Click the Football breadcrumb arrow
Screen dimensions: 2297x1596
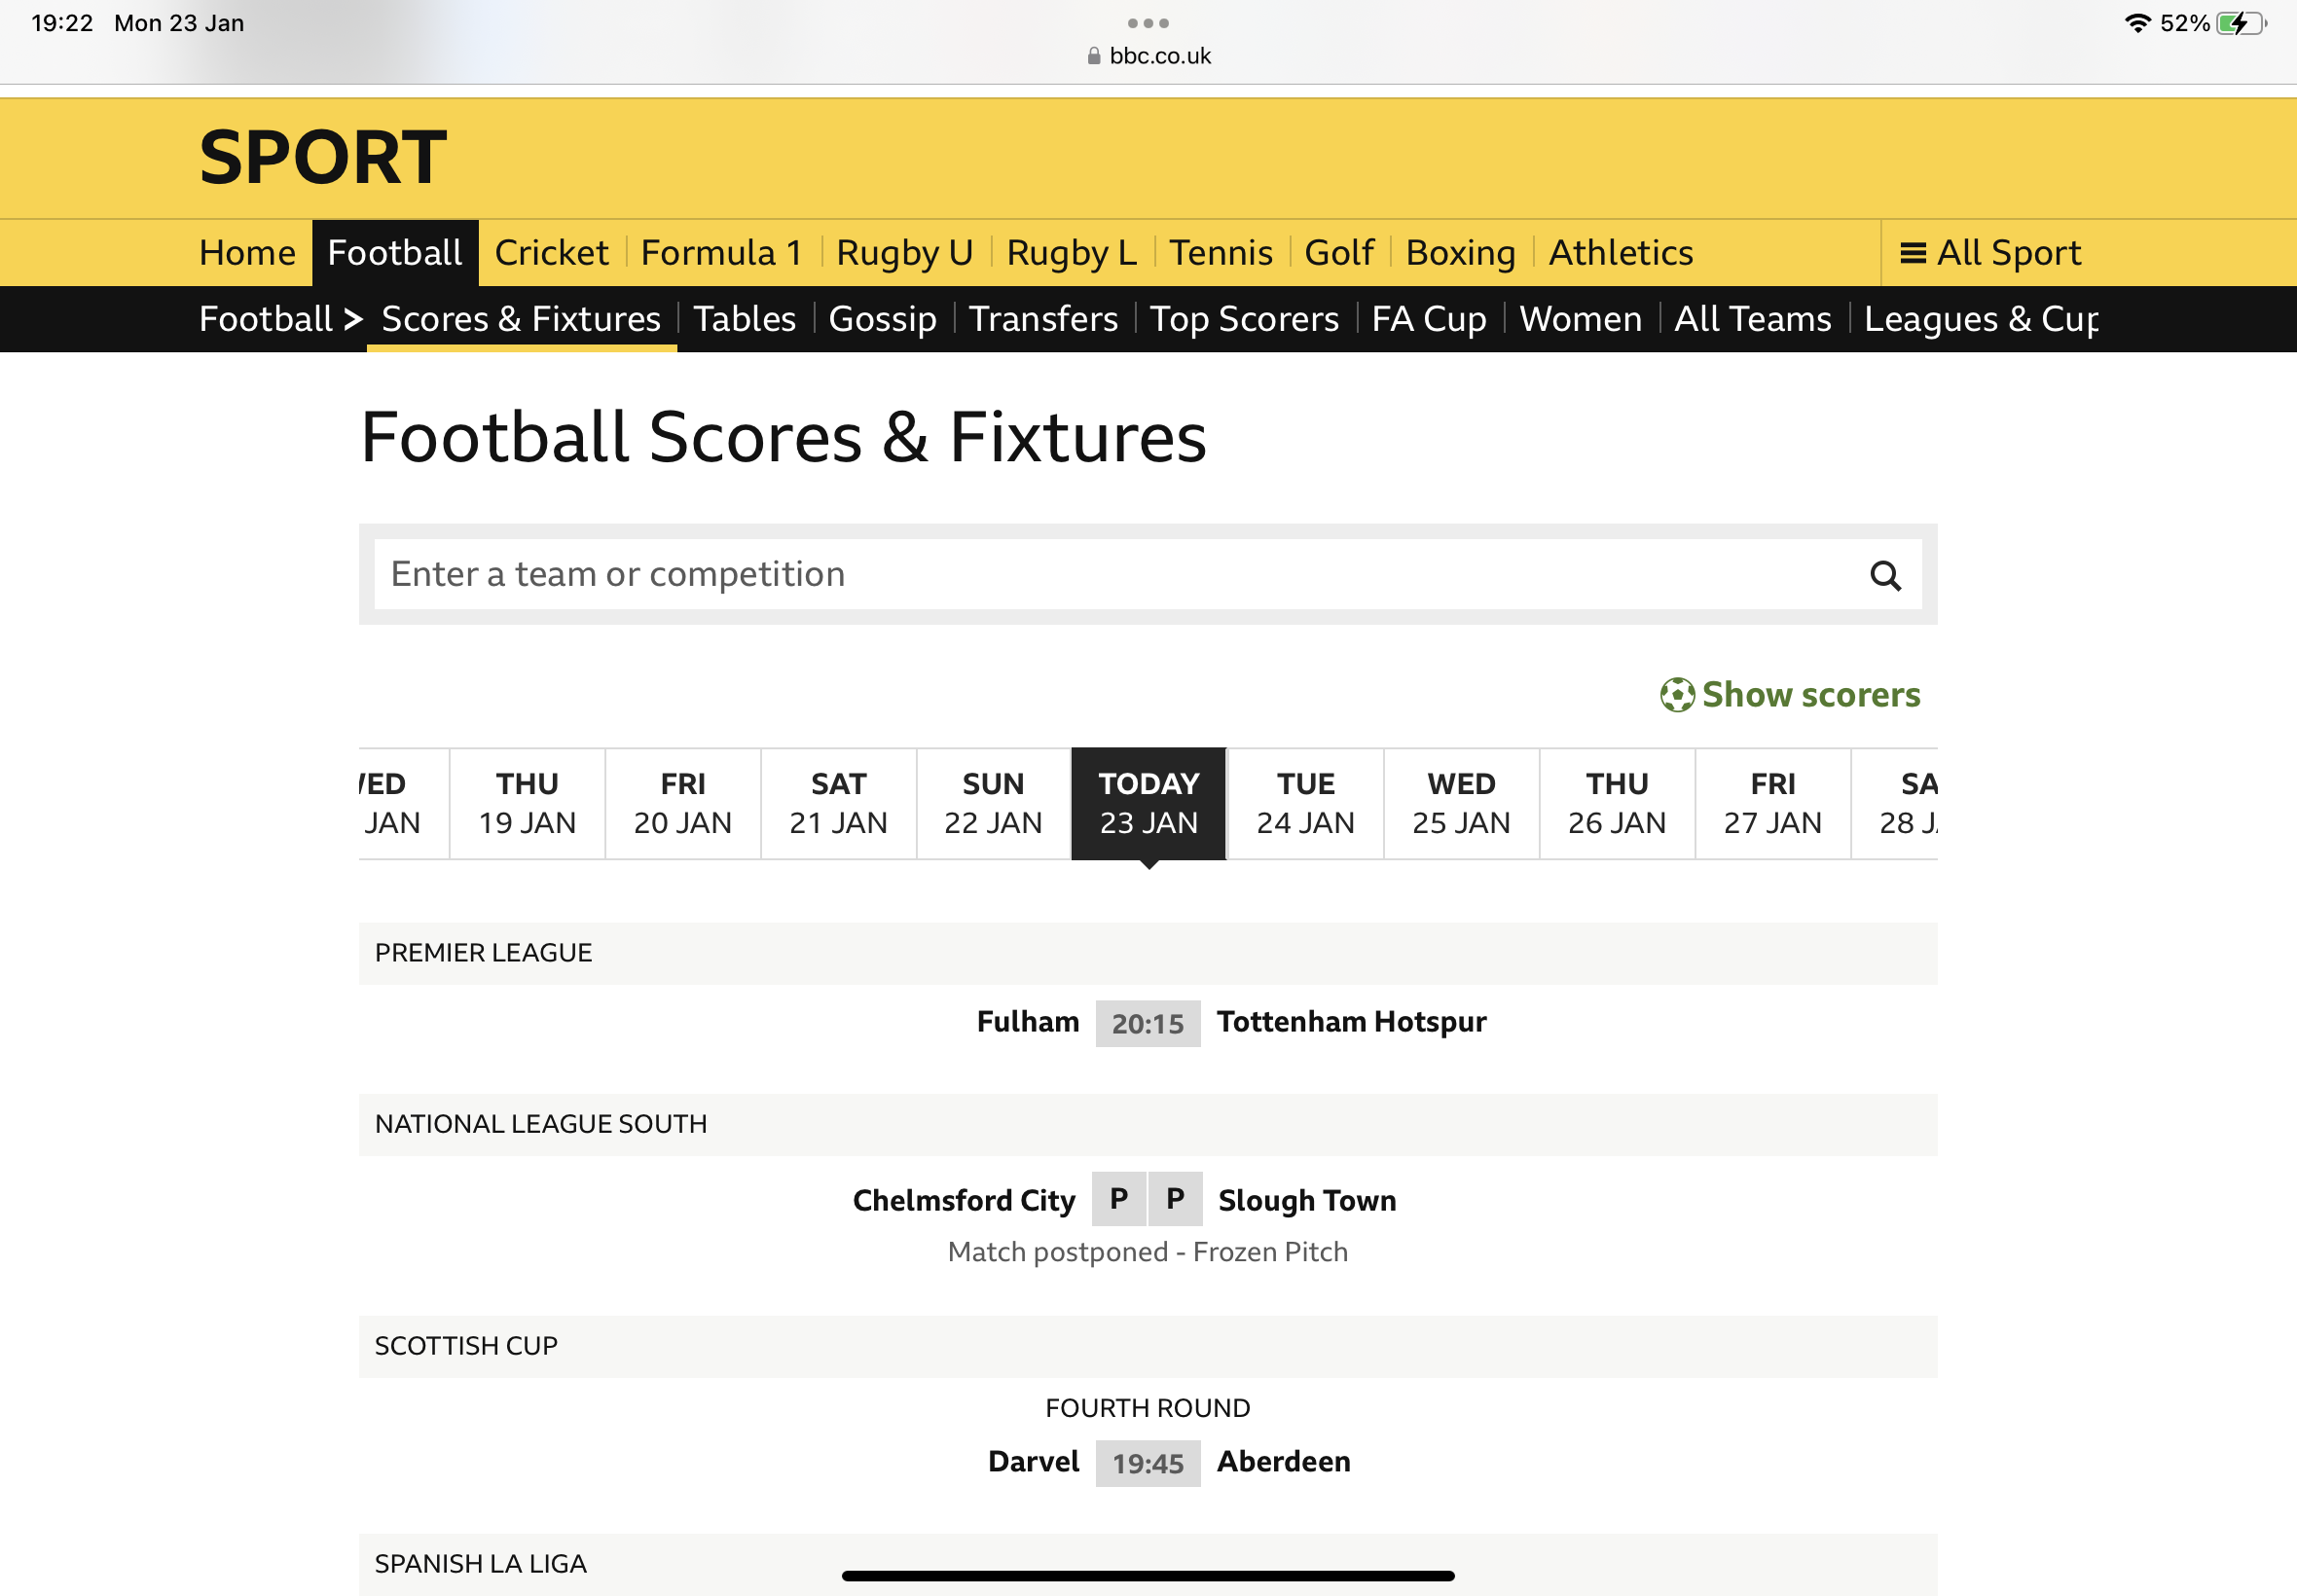tap(352, 319)
